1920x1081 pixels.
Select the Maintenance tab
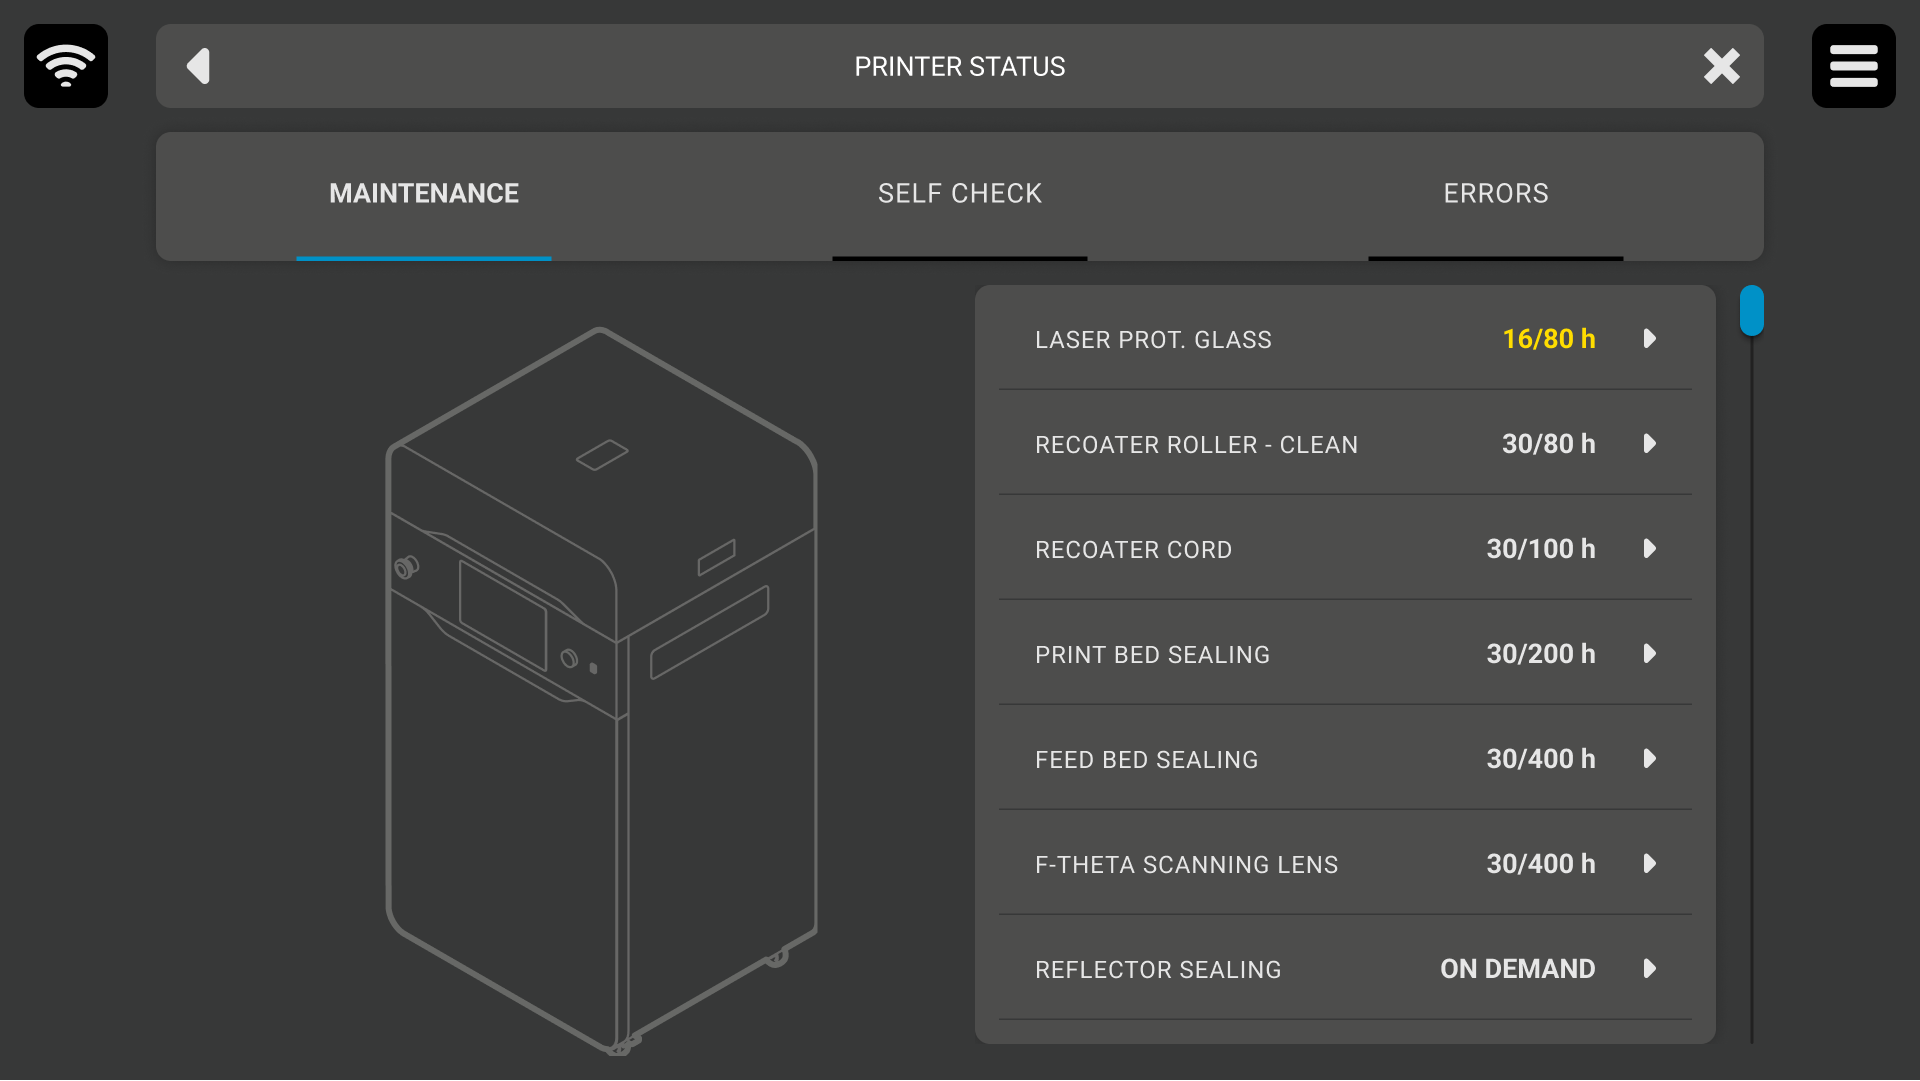[x=424, y=194]
